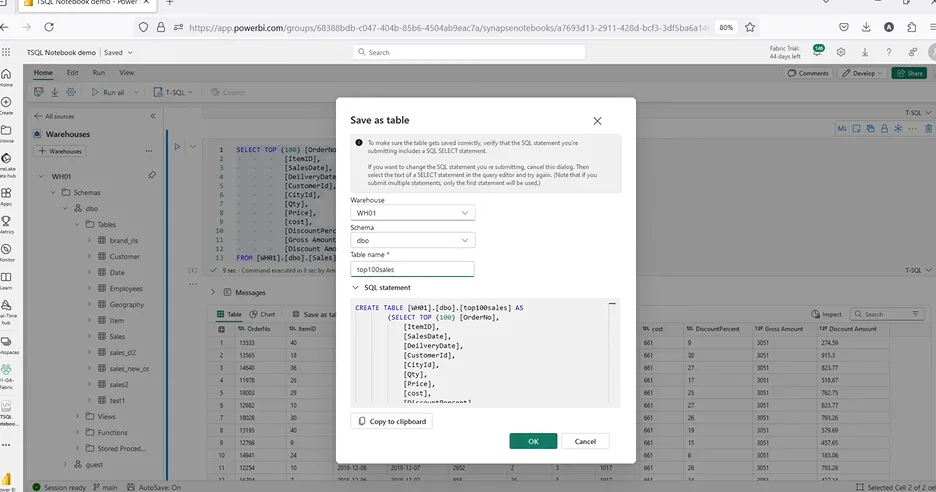The width and height of the screenshot is (936, 492).
Task: Click the add Warehouses button
Action: tap(60, 151)
